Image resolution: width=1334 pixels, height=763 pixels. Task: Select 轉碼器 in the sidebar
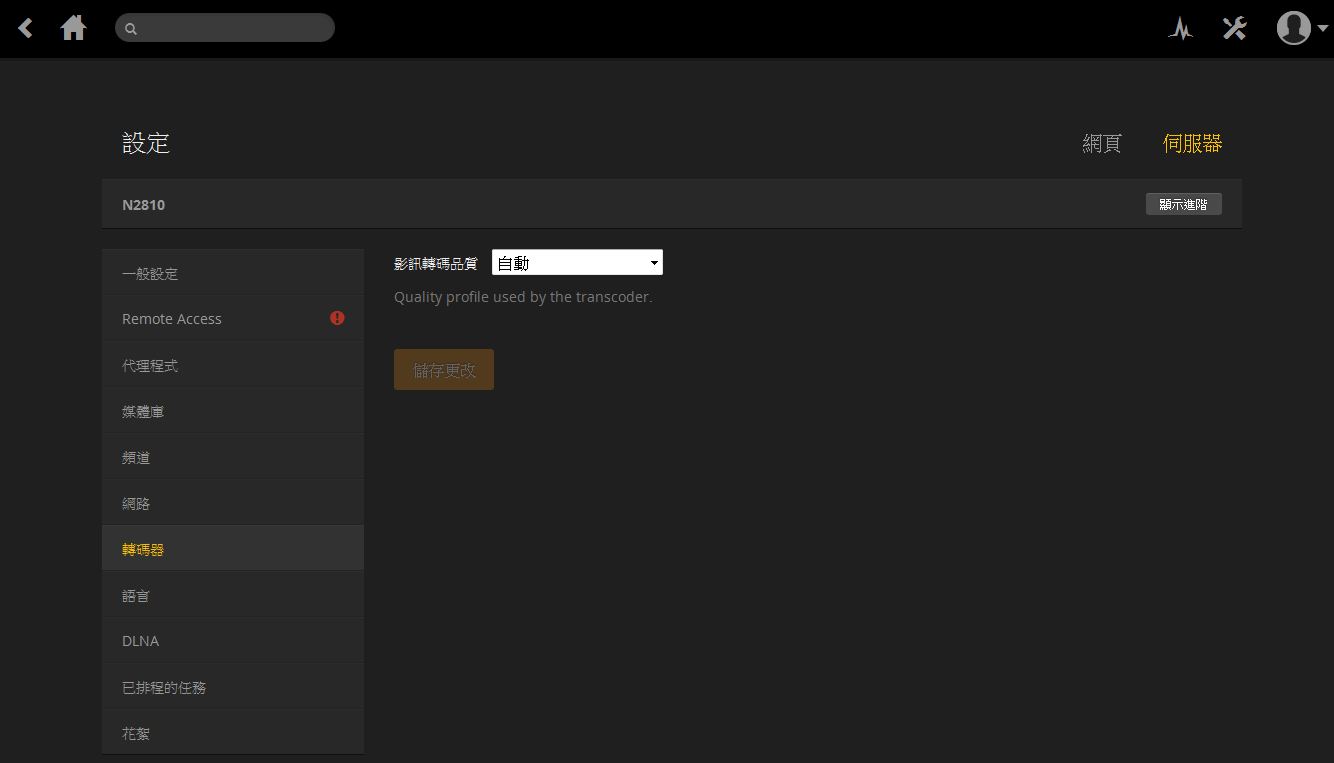(233, 549)
